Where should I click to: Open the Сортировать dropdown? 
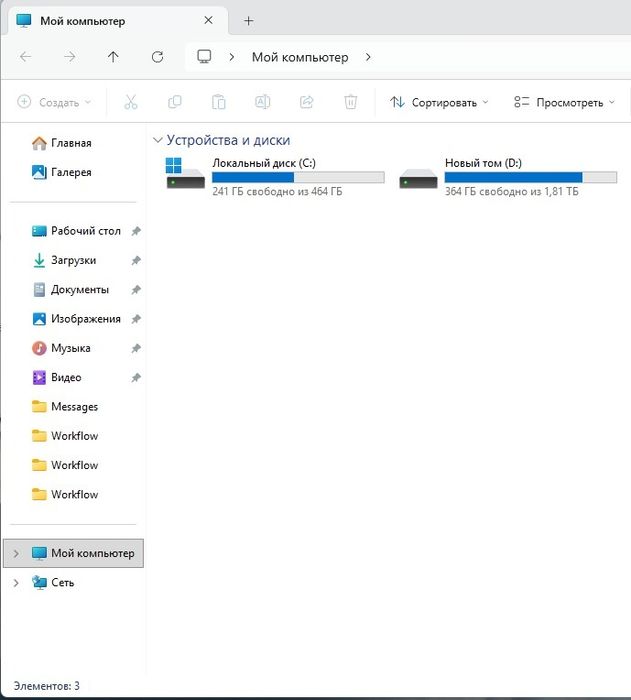tap(439, 102)
